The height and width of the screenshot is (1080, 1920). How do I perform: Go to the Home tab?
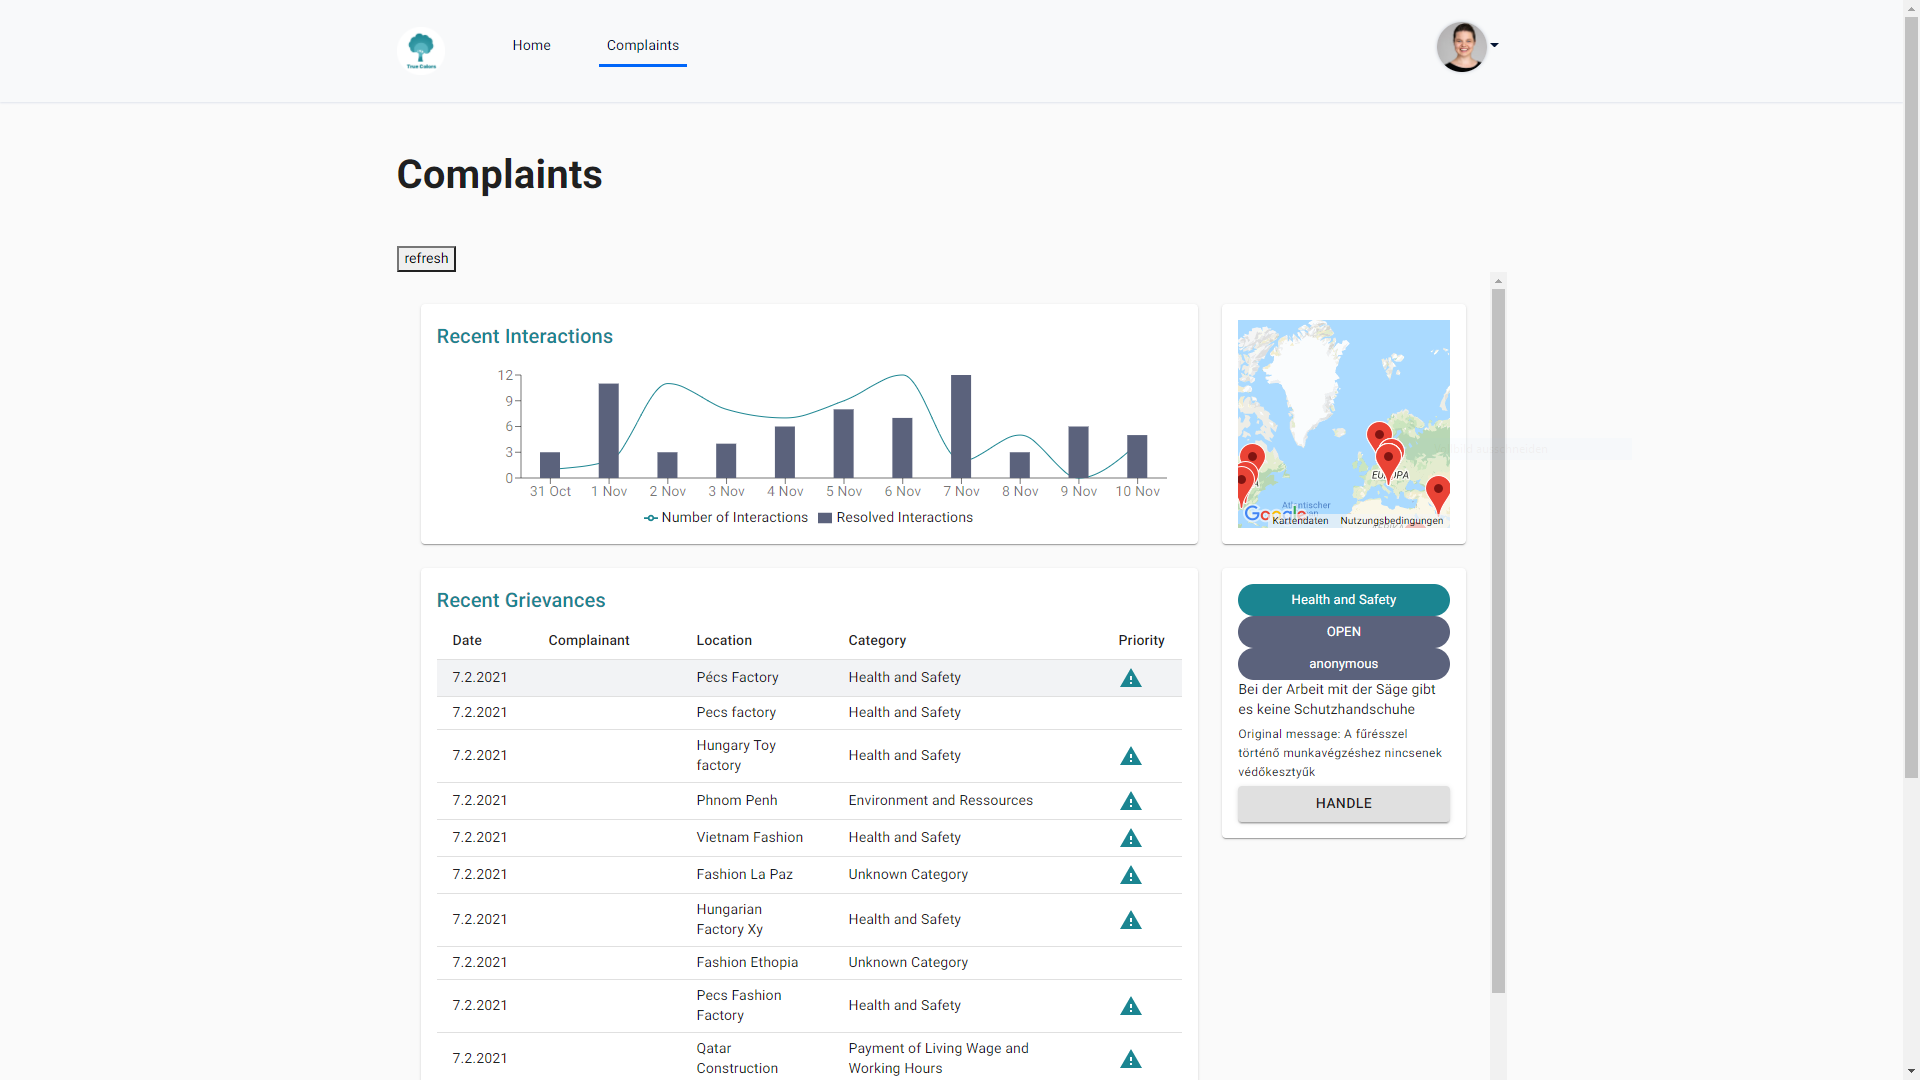tap(531, 46)
